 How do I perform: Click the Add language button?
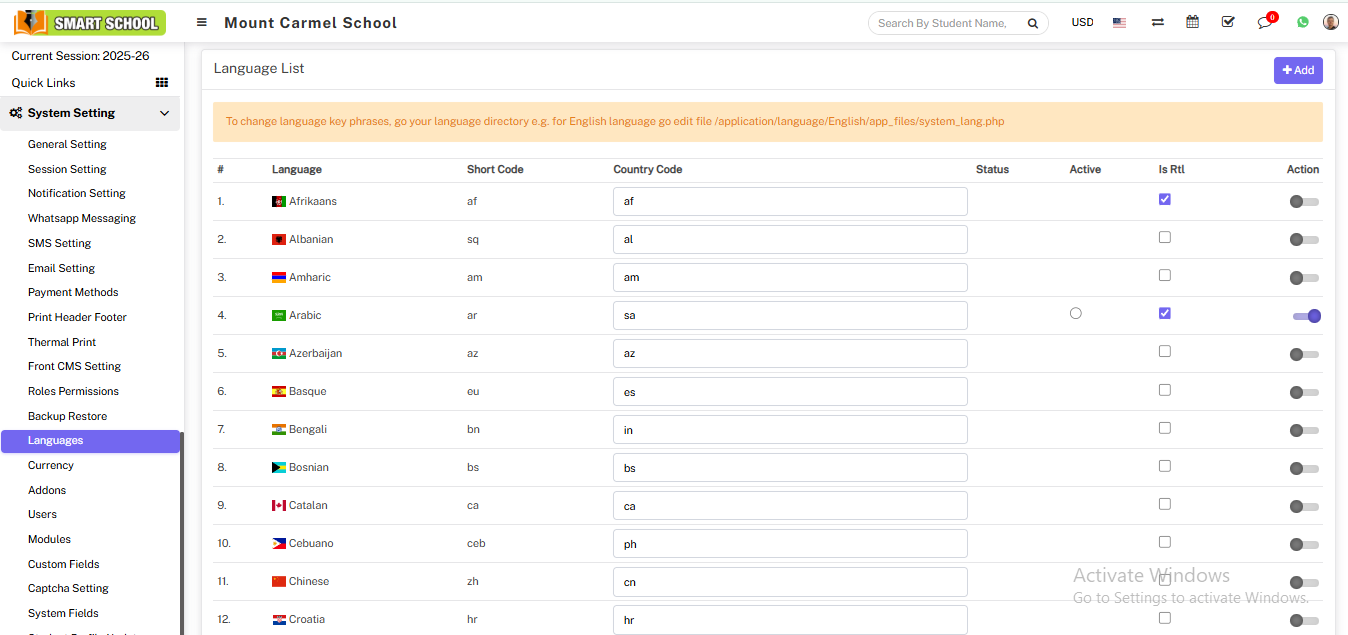click(x=1297, y=70)
